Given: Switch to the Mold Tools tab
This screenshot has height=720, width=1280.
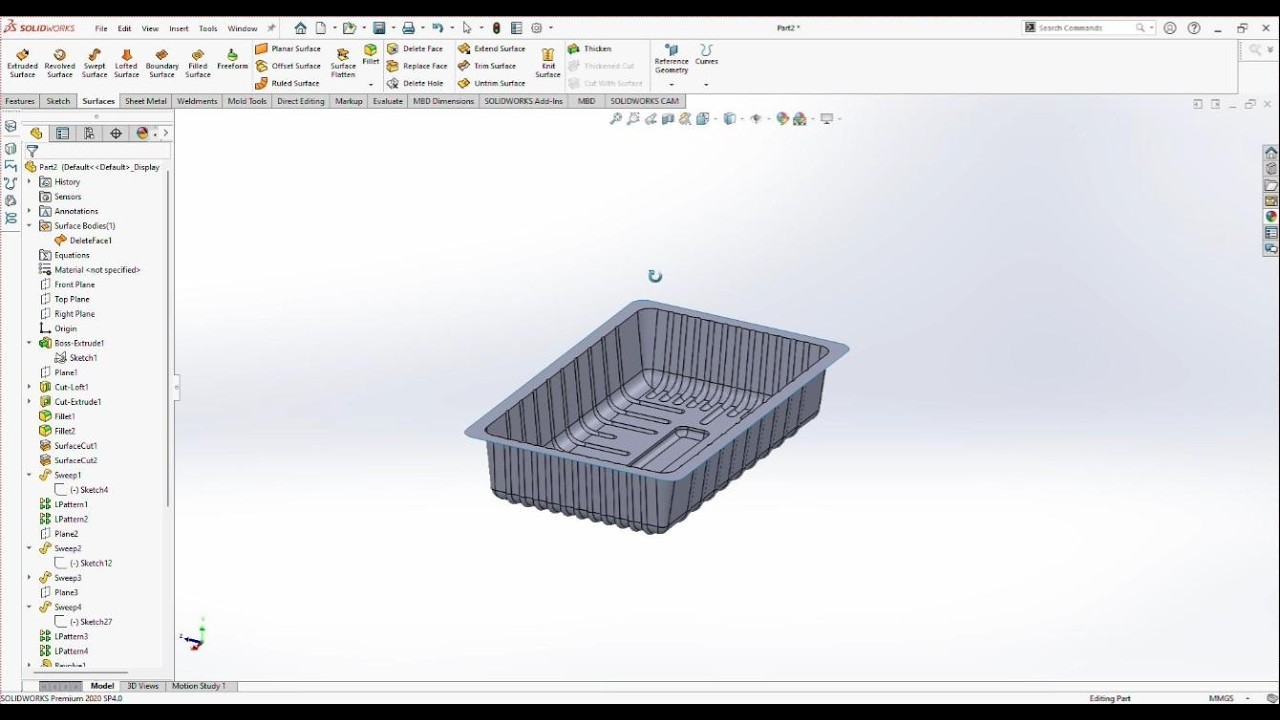Looking at the screenshot, I should tap(247, 101).
